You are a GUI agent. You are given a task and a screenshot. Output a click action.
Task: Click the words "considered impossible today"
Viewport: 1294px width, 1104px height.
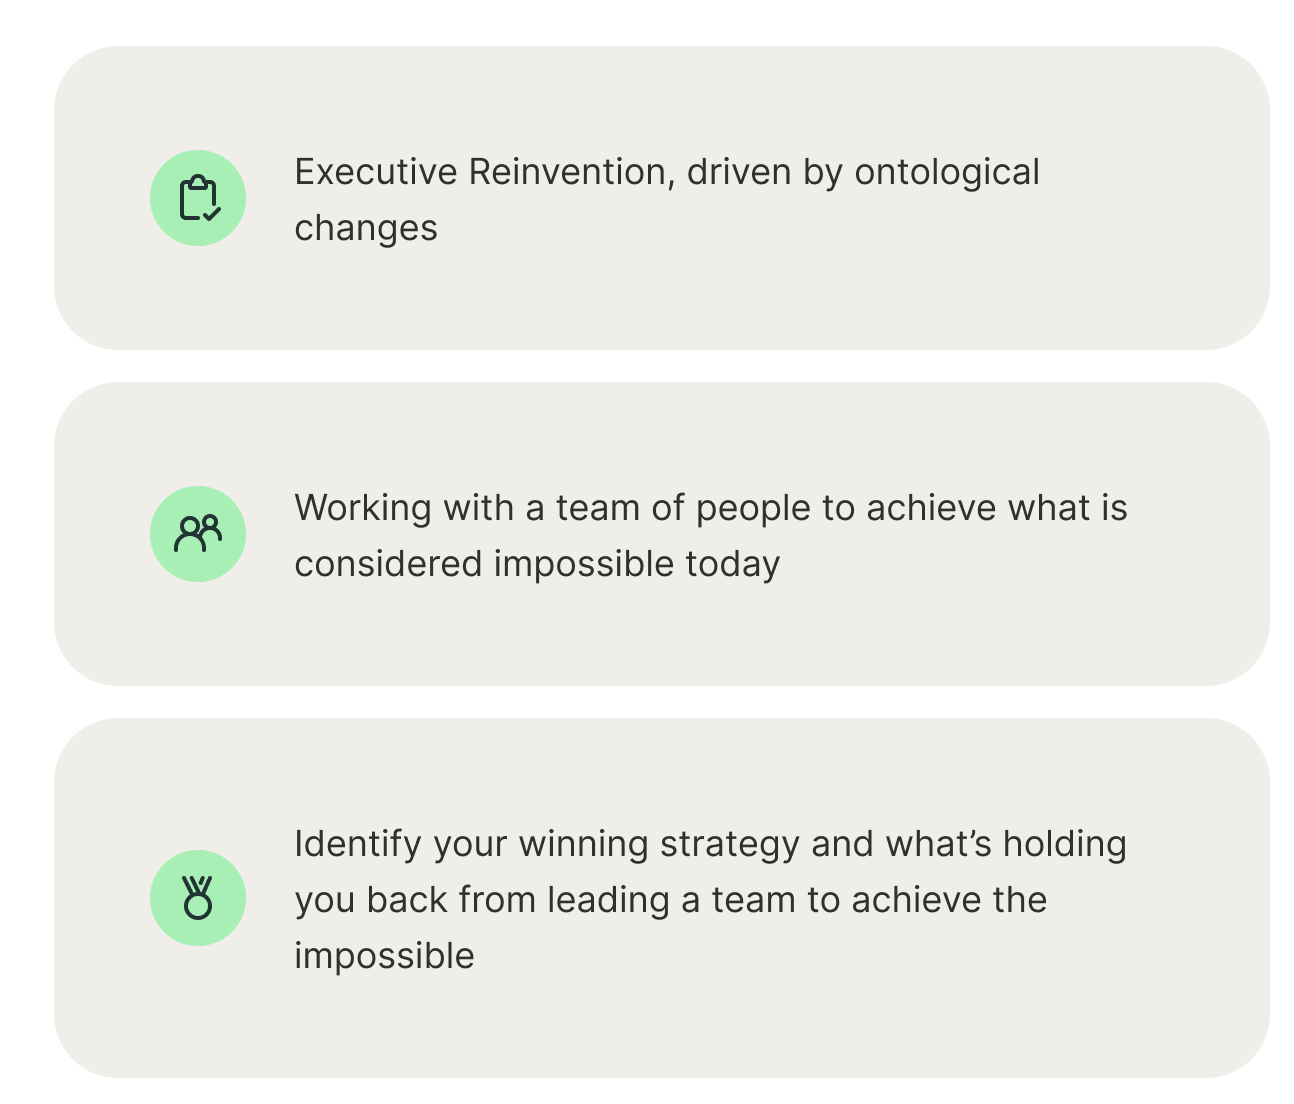537,565
